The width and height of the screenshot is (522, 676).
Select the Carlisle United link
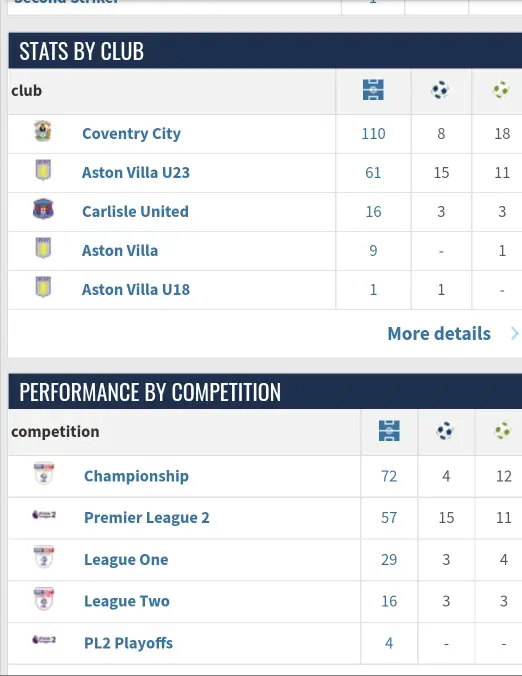click(x=135, y=211)
